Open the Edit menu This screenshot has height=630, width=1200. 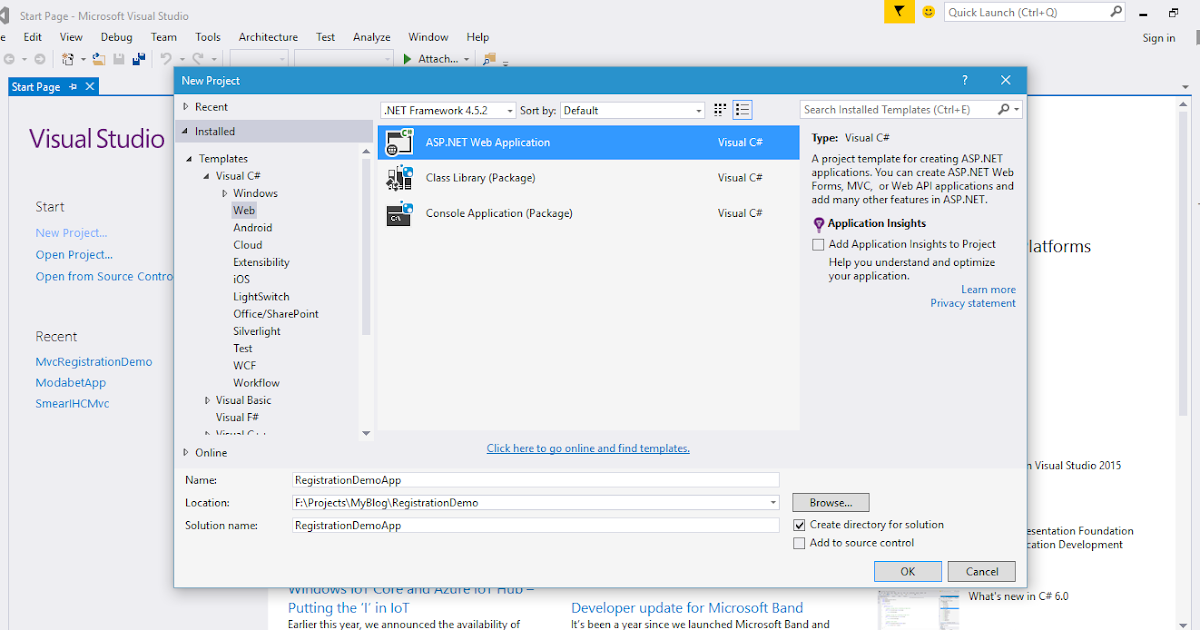pyautogui.click(x=33, y=37)
